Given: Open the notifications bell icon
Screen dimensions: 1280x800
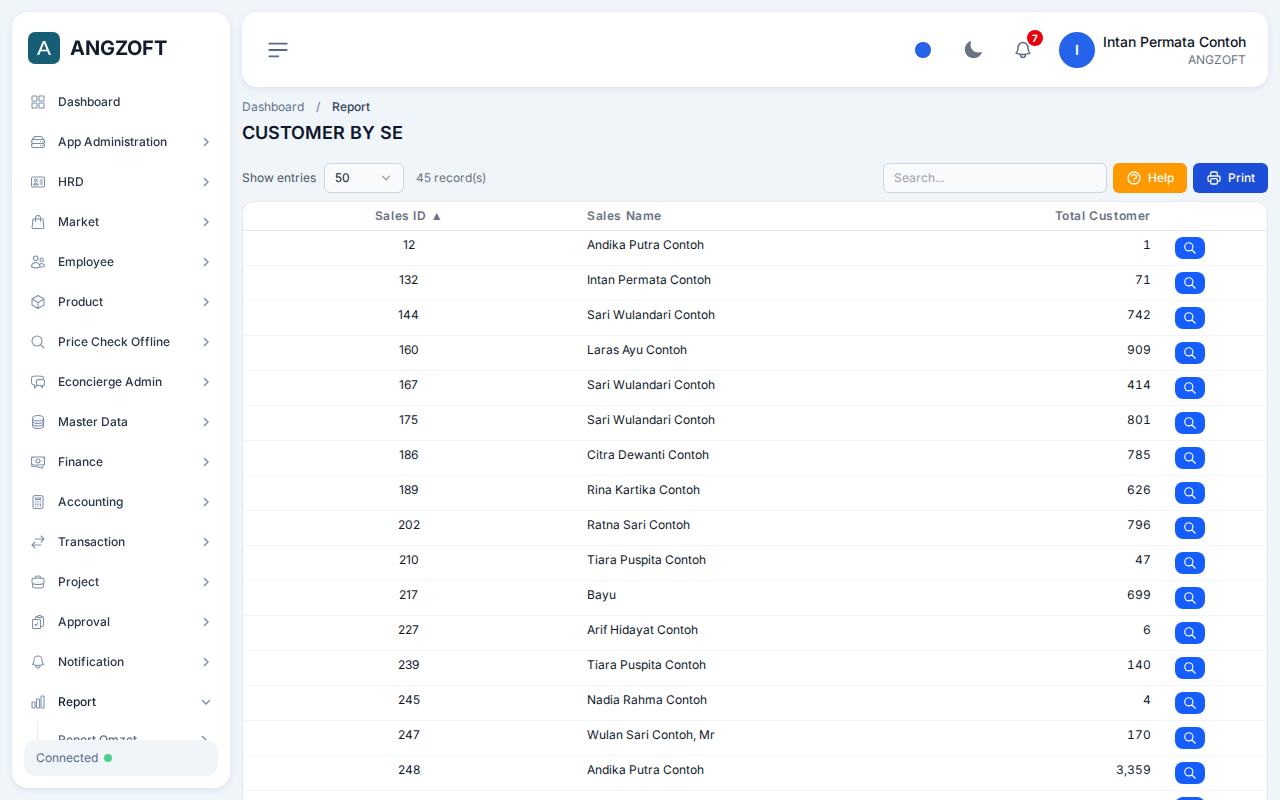Looking at the screenshot, I should (1023, 50).
